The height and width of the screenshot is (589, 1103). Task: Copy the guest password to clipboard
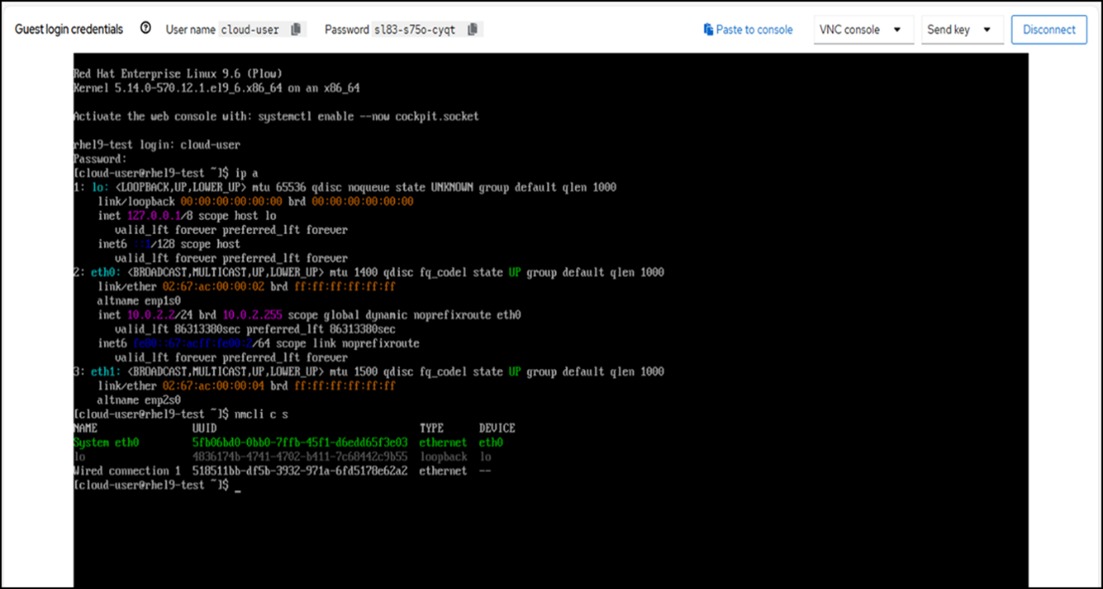473,30
